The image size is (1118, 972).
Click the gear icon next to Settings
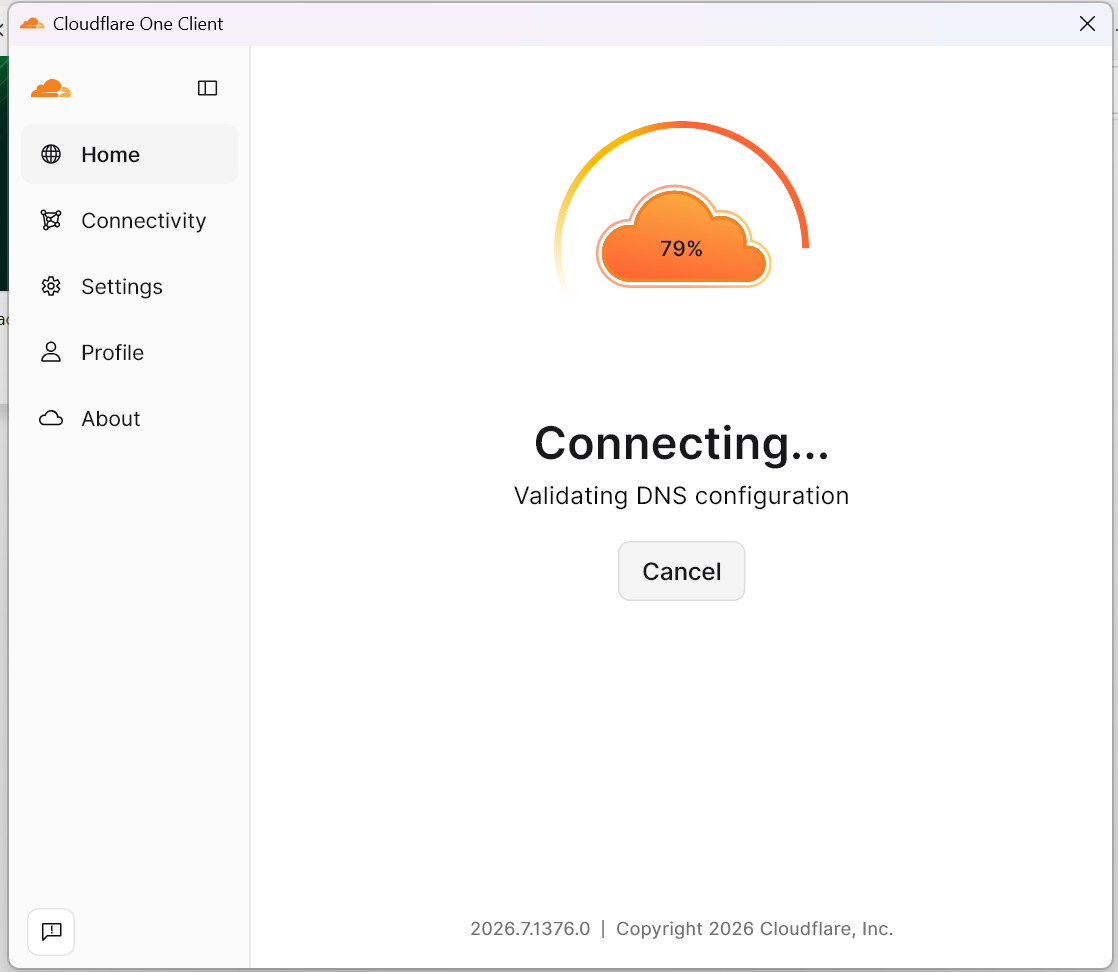click(x=51, y=286)
